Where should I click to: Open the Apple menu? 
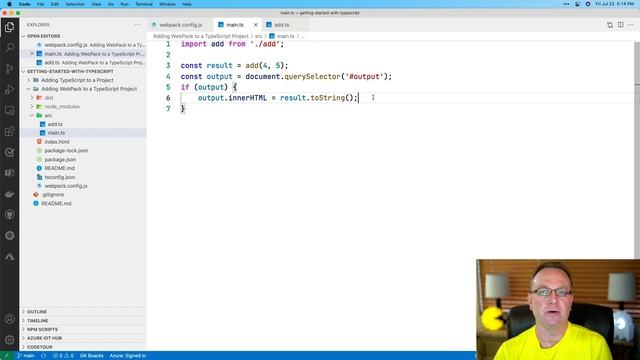tap(9, 4)
